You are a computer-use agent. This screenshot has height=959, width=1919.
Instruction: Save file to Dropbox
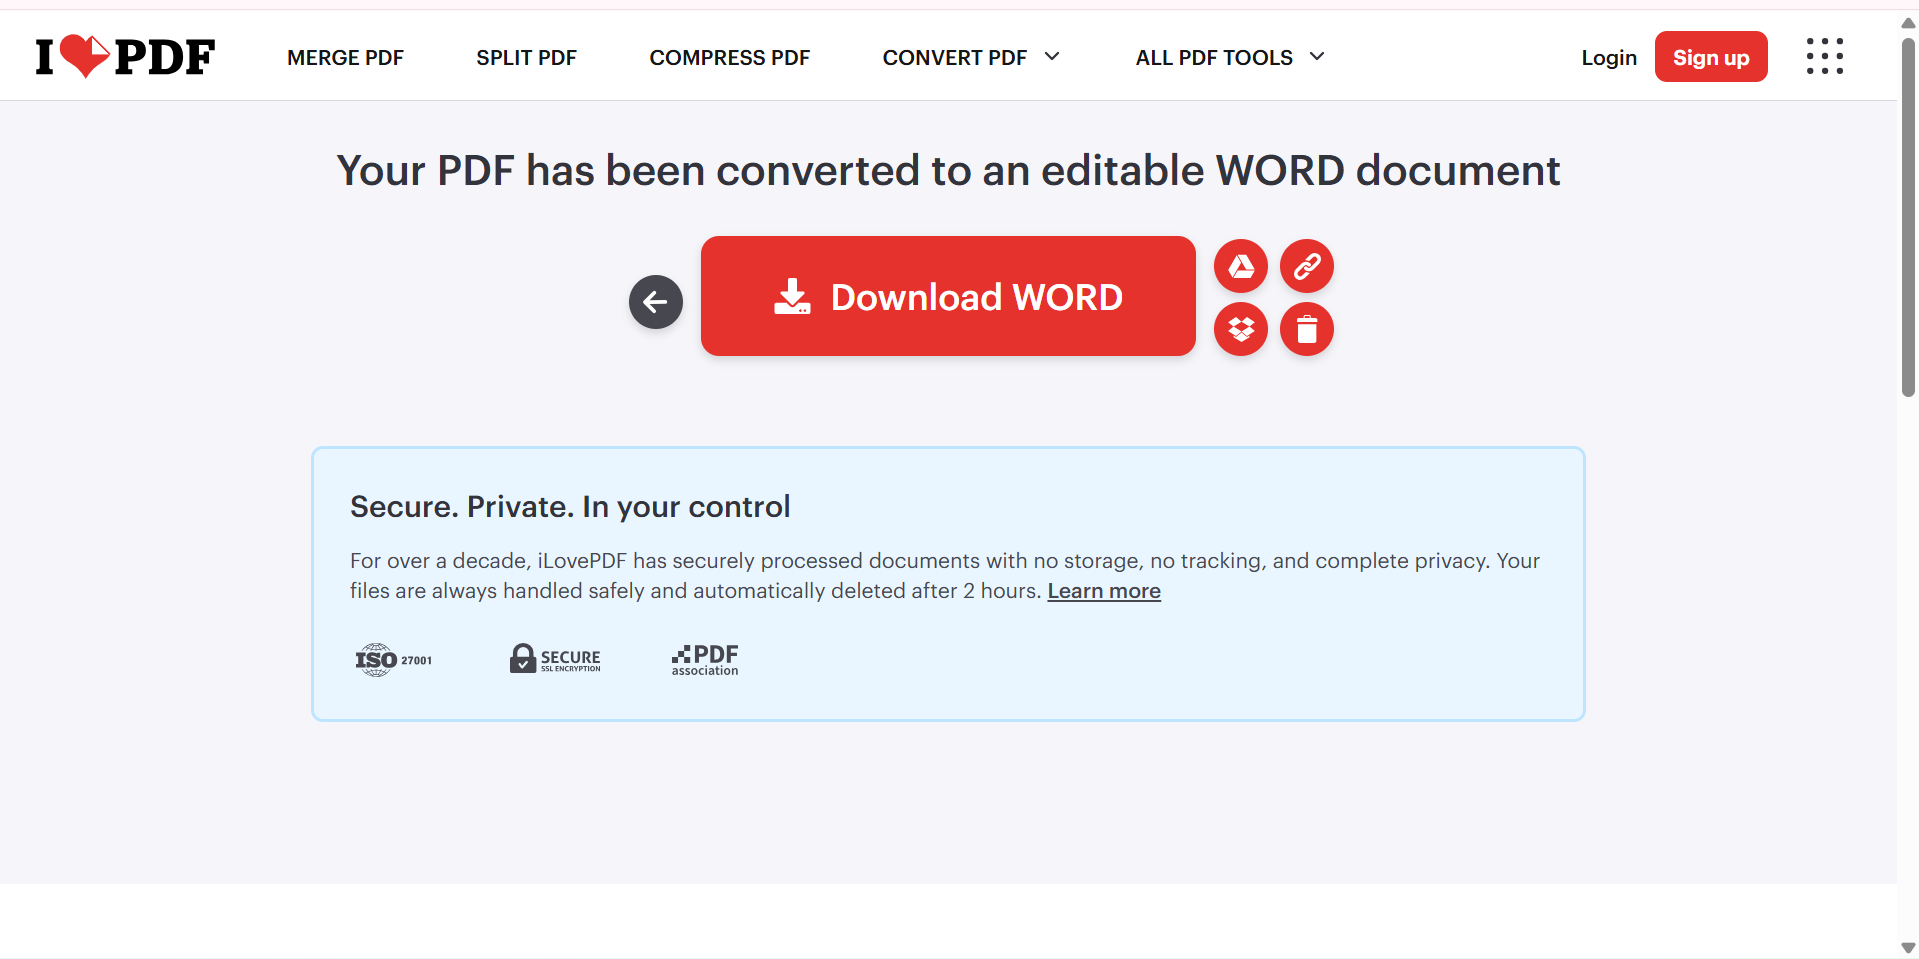click(1241, 329)
